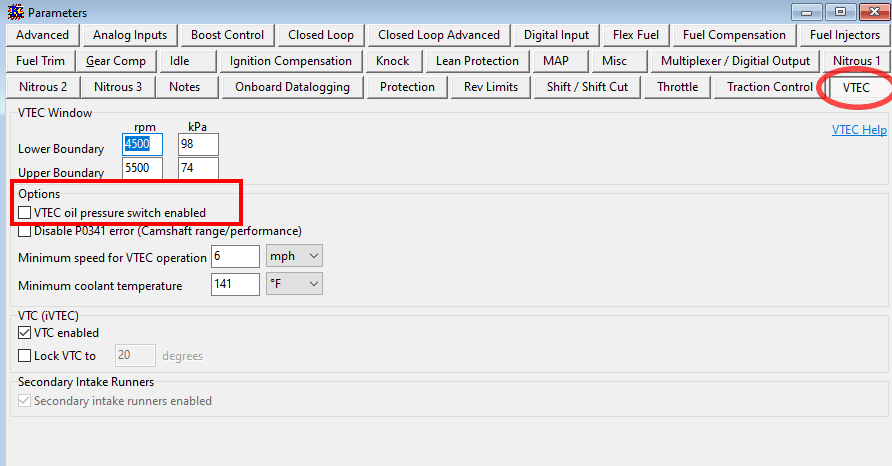Close the Parameters window
Image resolution: width=892 pixels, height=466 pixels.
coord(874,12)
